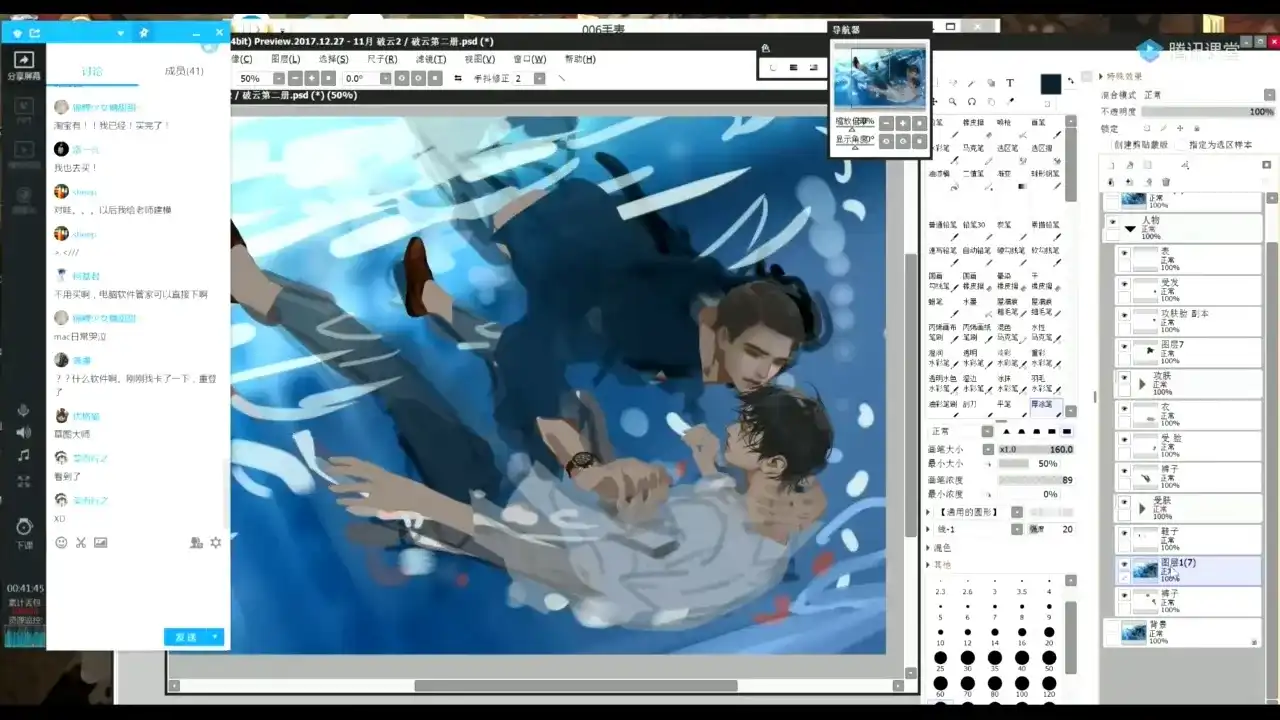The height and width of the screenshot is (720, 1280).
Task: Open chat settings gear icon
Action: 215,542
